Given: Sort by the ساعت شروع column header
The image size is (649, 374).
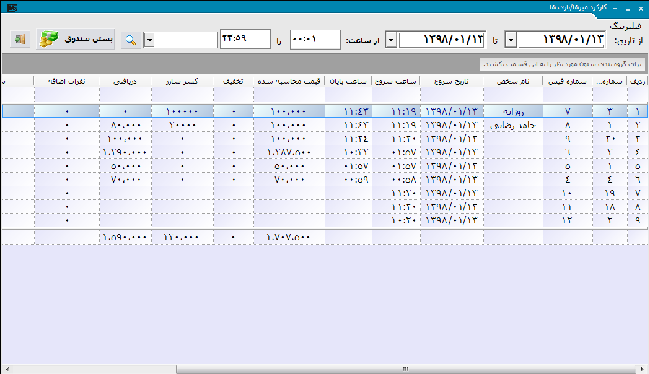Looking at the screenshot, I should coord(396,82).
